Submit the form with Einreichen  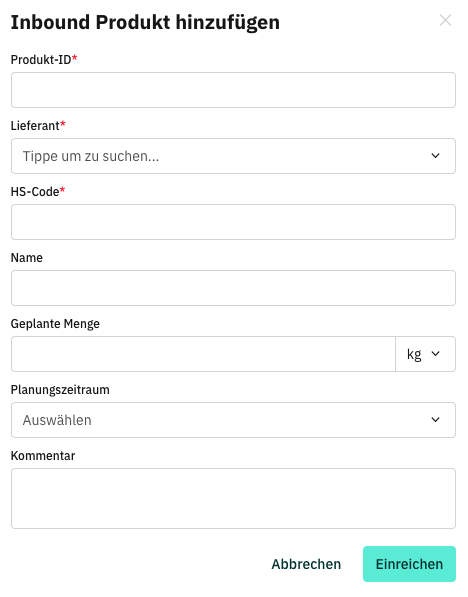(409, 564)
